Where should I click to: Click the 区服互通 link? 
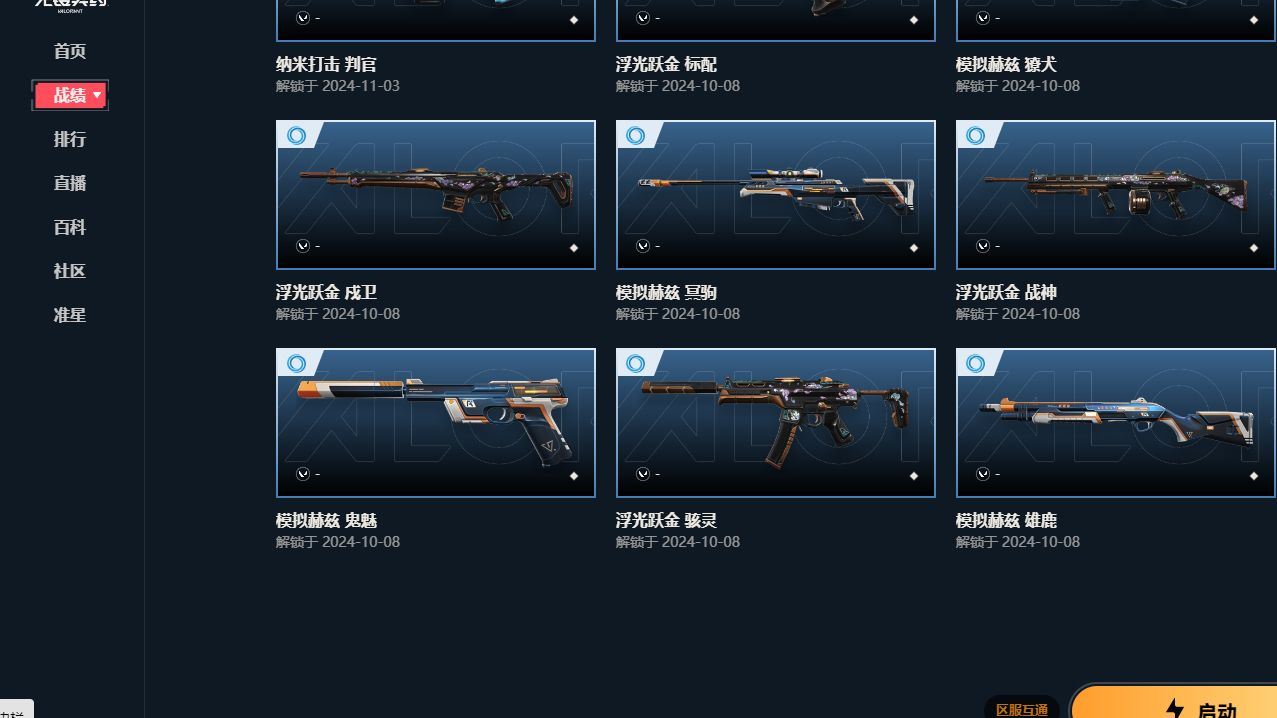tap(1022, 709)
